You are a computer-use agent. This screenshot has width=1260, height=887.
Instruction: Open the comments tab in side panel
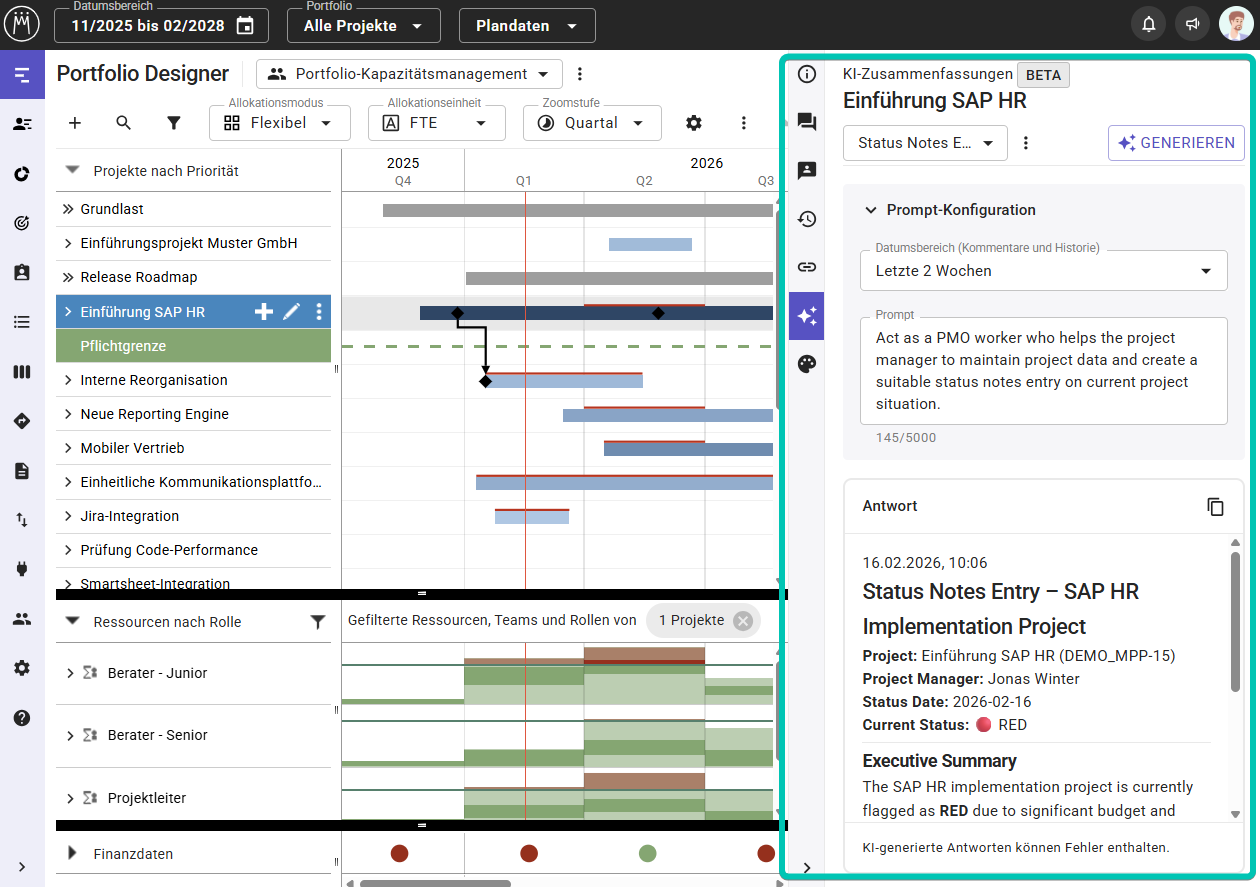807,122
